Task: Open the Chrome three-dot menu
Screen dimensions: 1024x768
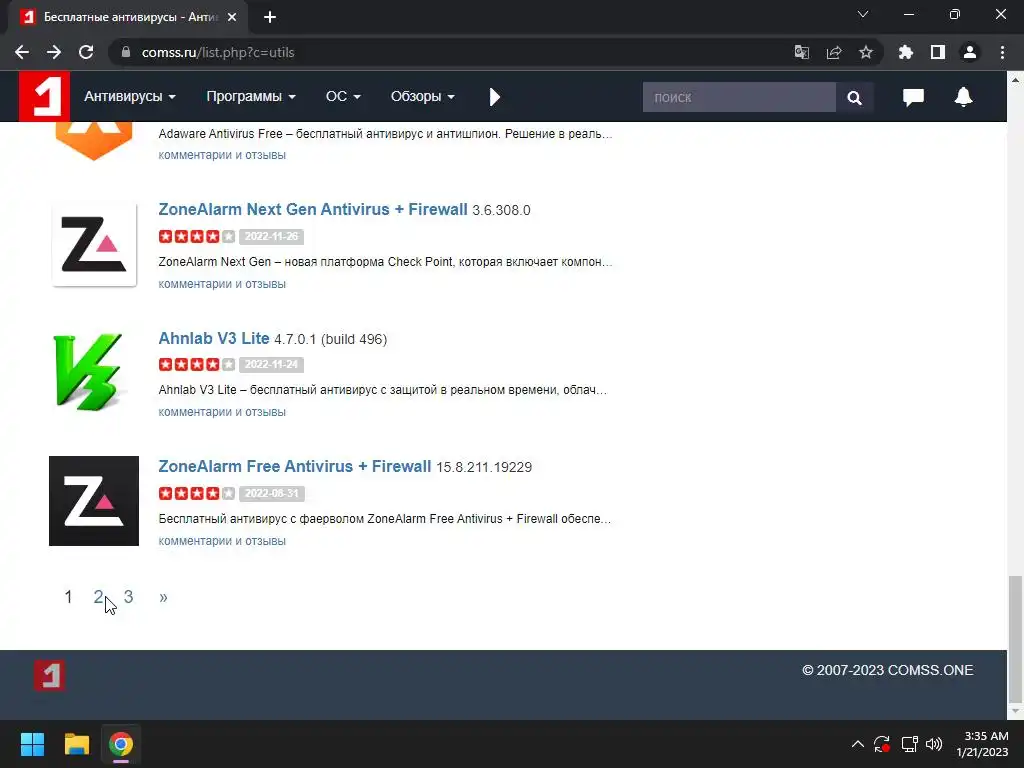Action: click(1002, 52)
